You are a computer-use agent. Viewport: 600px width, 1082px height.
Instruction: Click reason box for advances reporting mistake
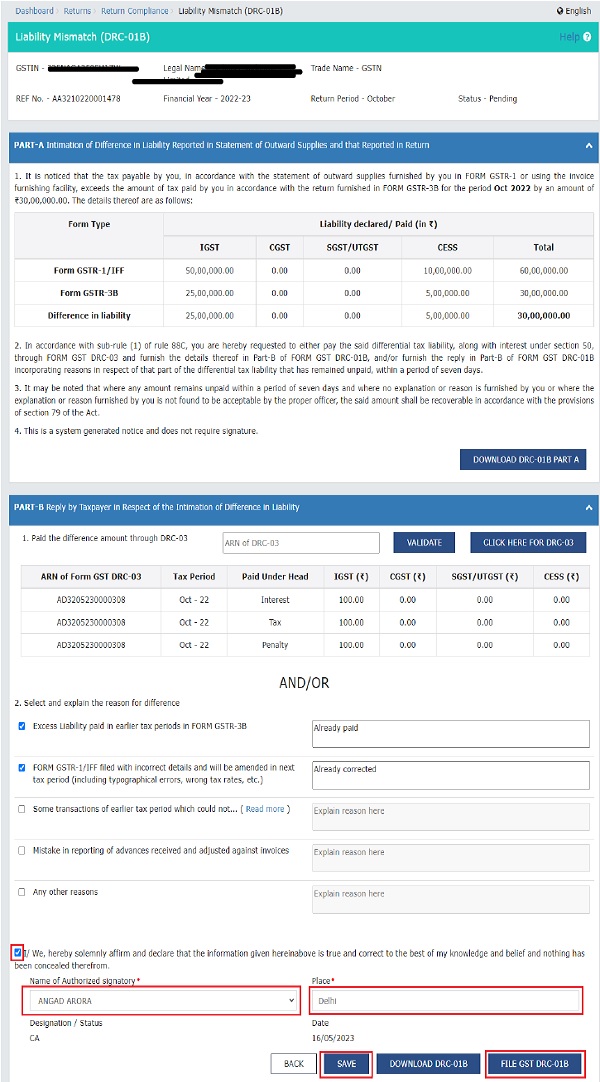[x=451, y=858]
